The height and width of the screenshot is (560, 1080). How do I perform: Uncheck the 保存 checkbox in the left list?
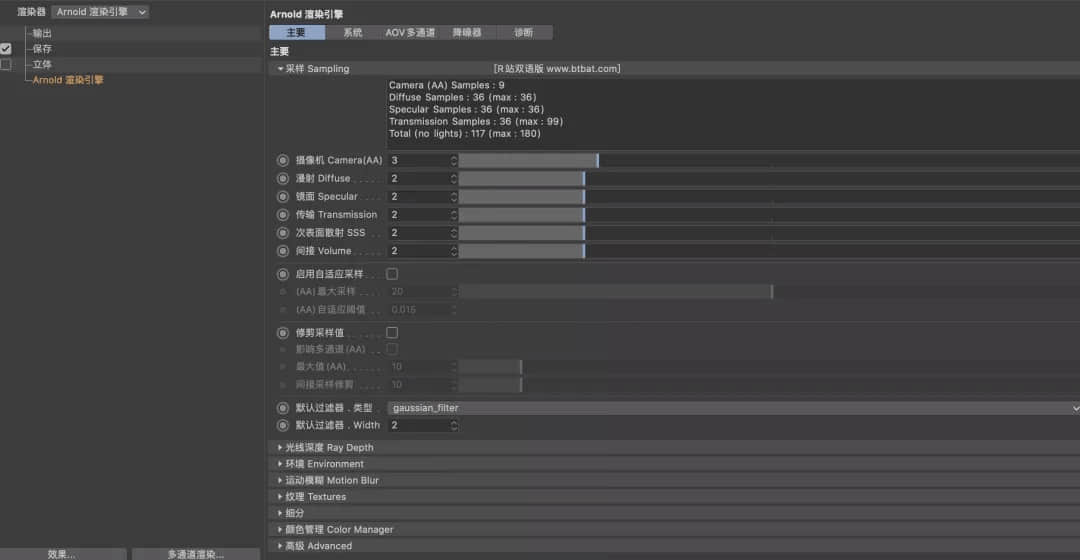(x=6, y=48)
